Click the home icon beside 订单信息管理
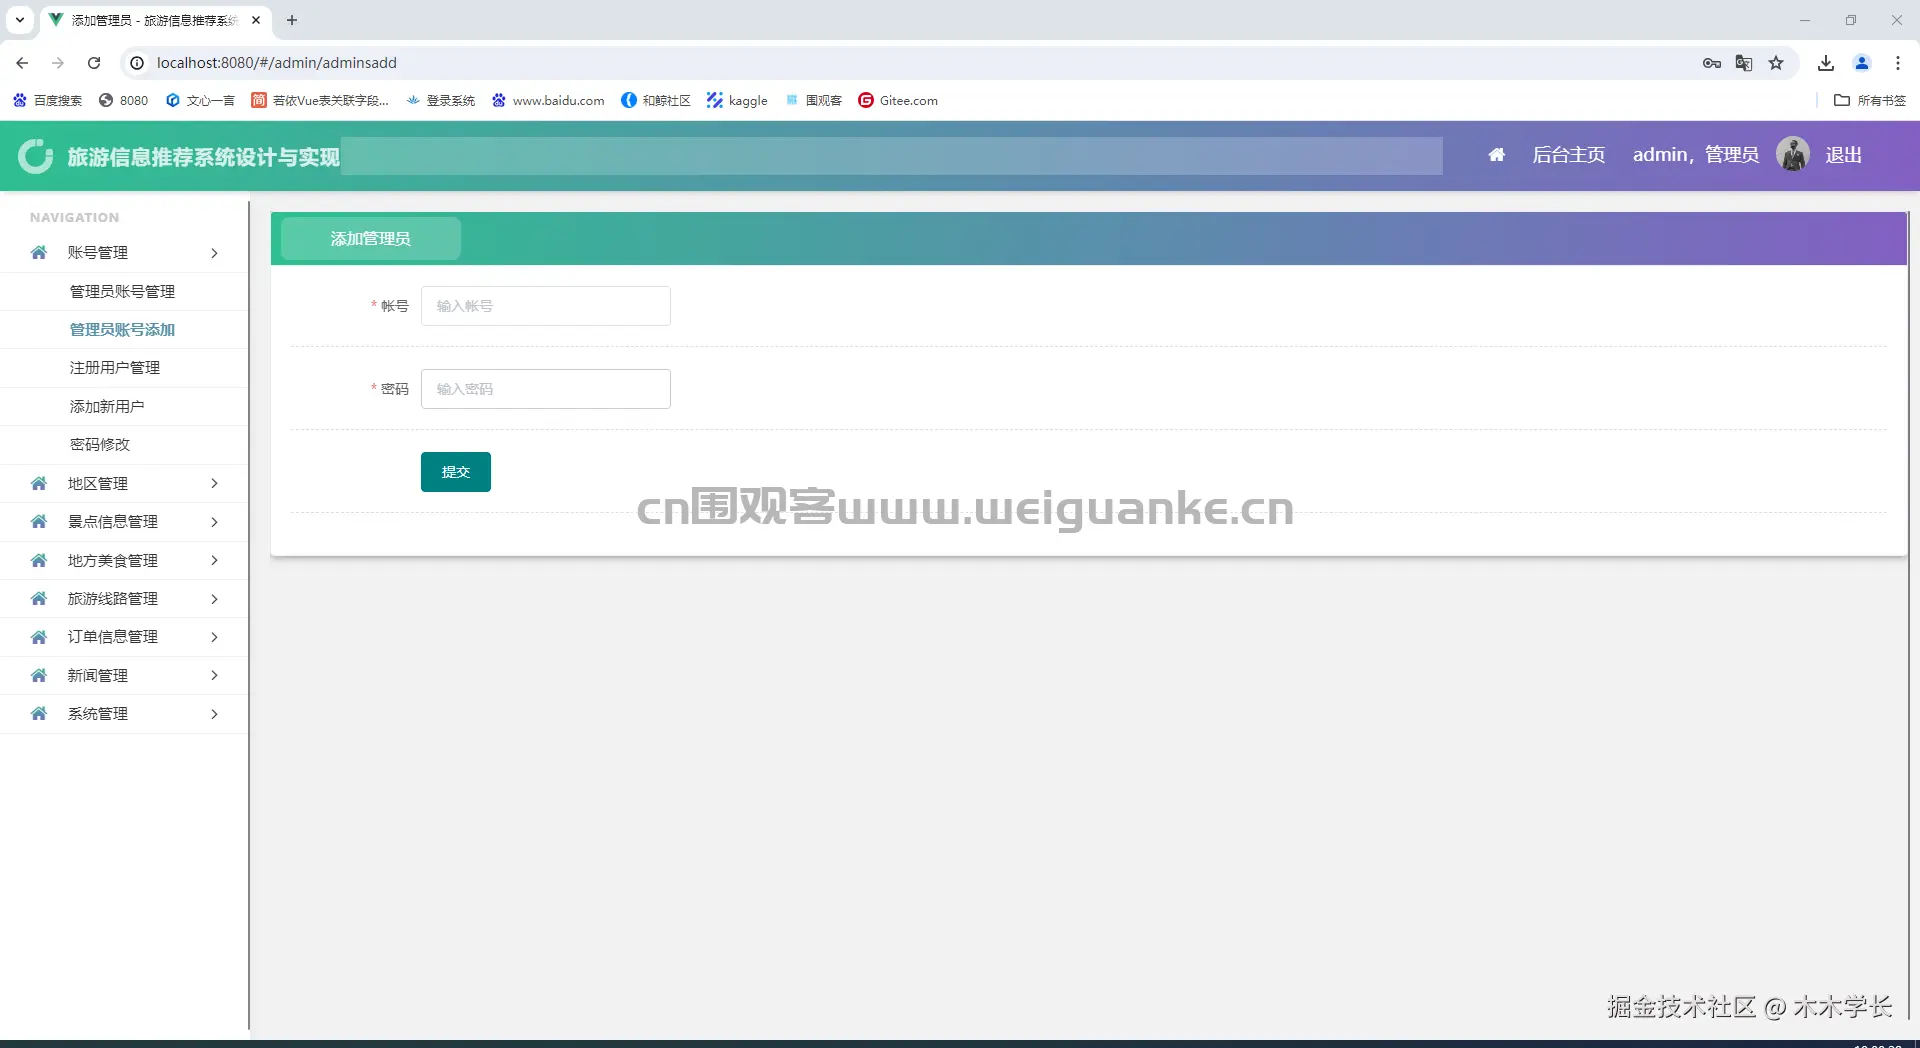 (x=38, y=637)
